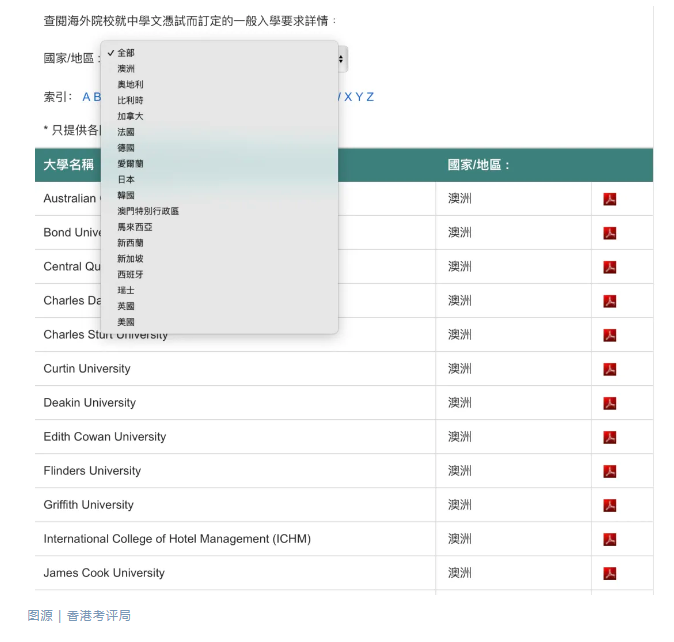This screenshot has width=674, height=642.
Task: Click Edith Cowan University PDF icon
Action: point(609,437)
